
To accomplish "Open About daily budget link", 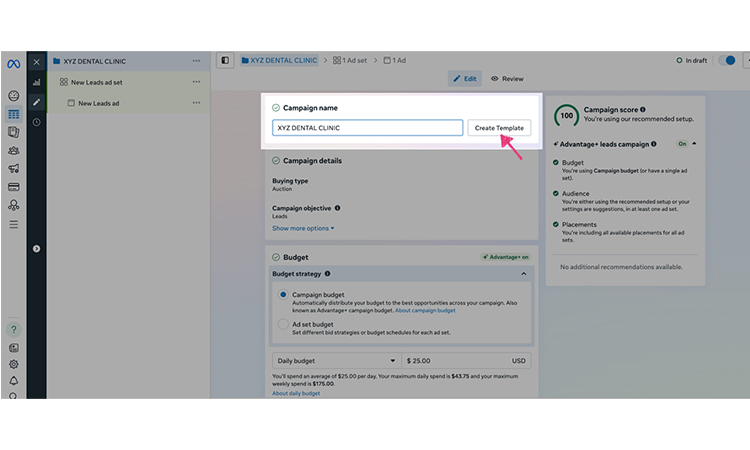I will click(x=296, y=394).
